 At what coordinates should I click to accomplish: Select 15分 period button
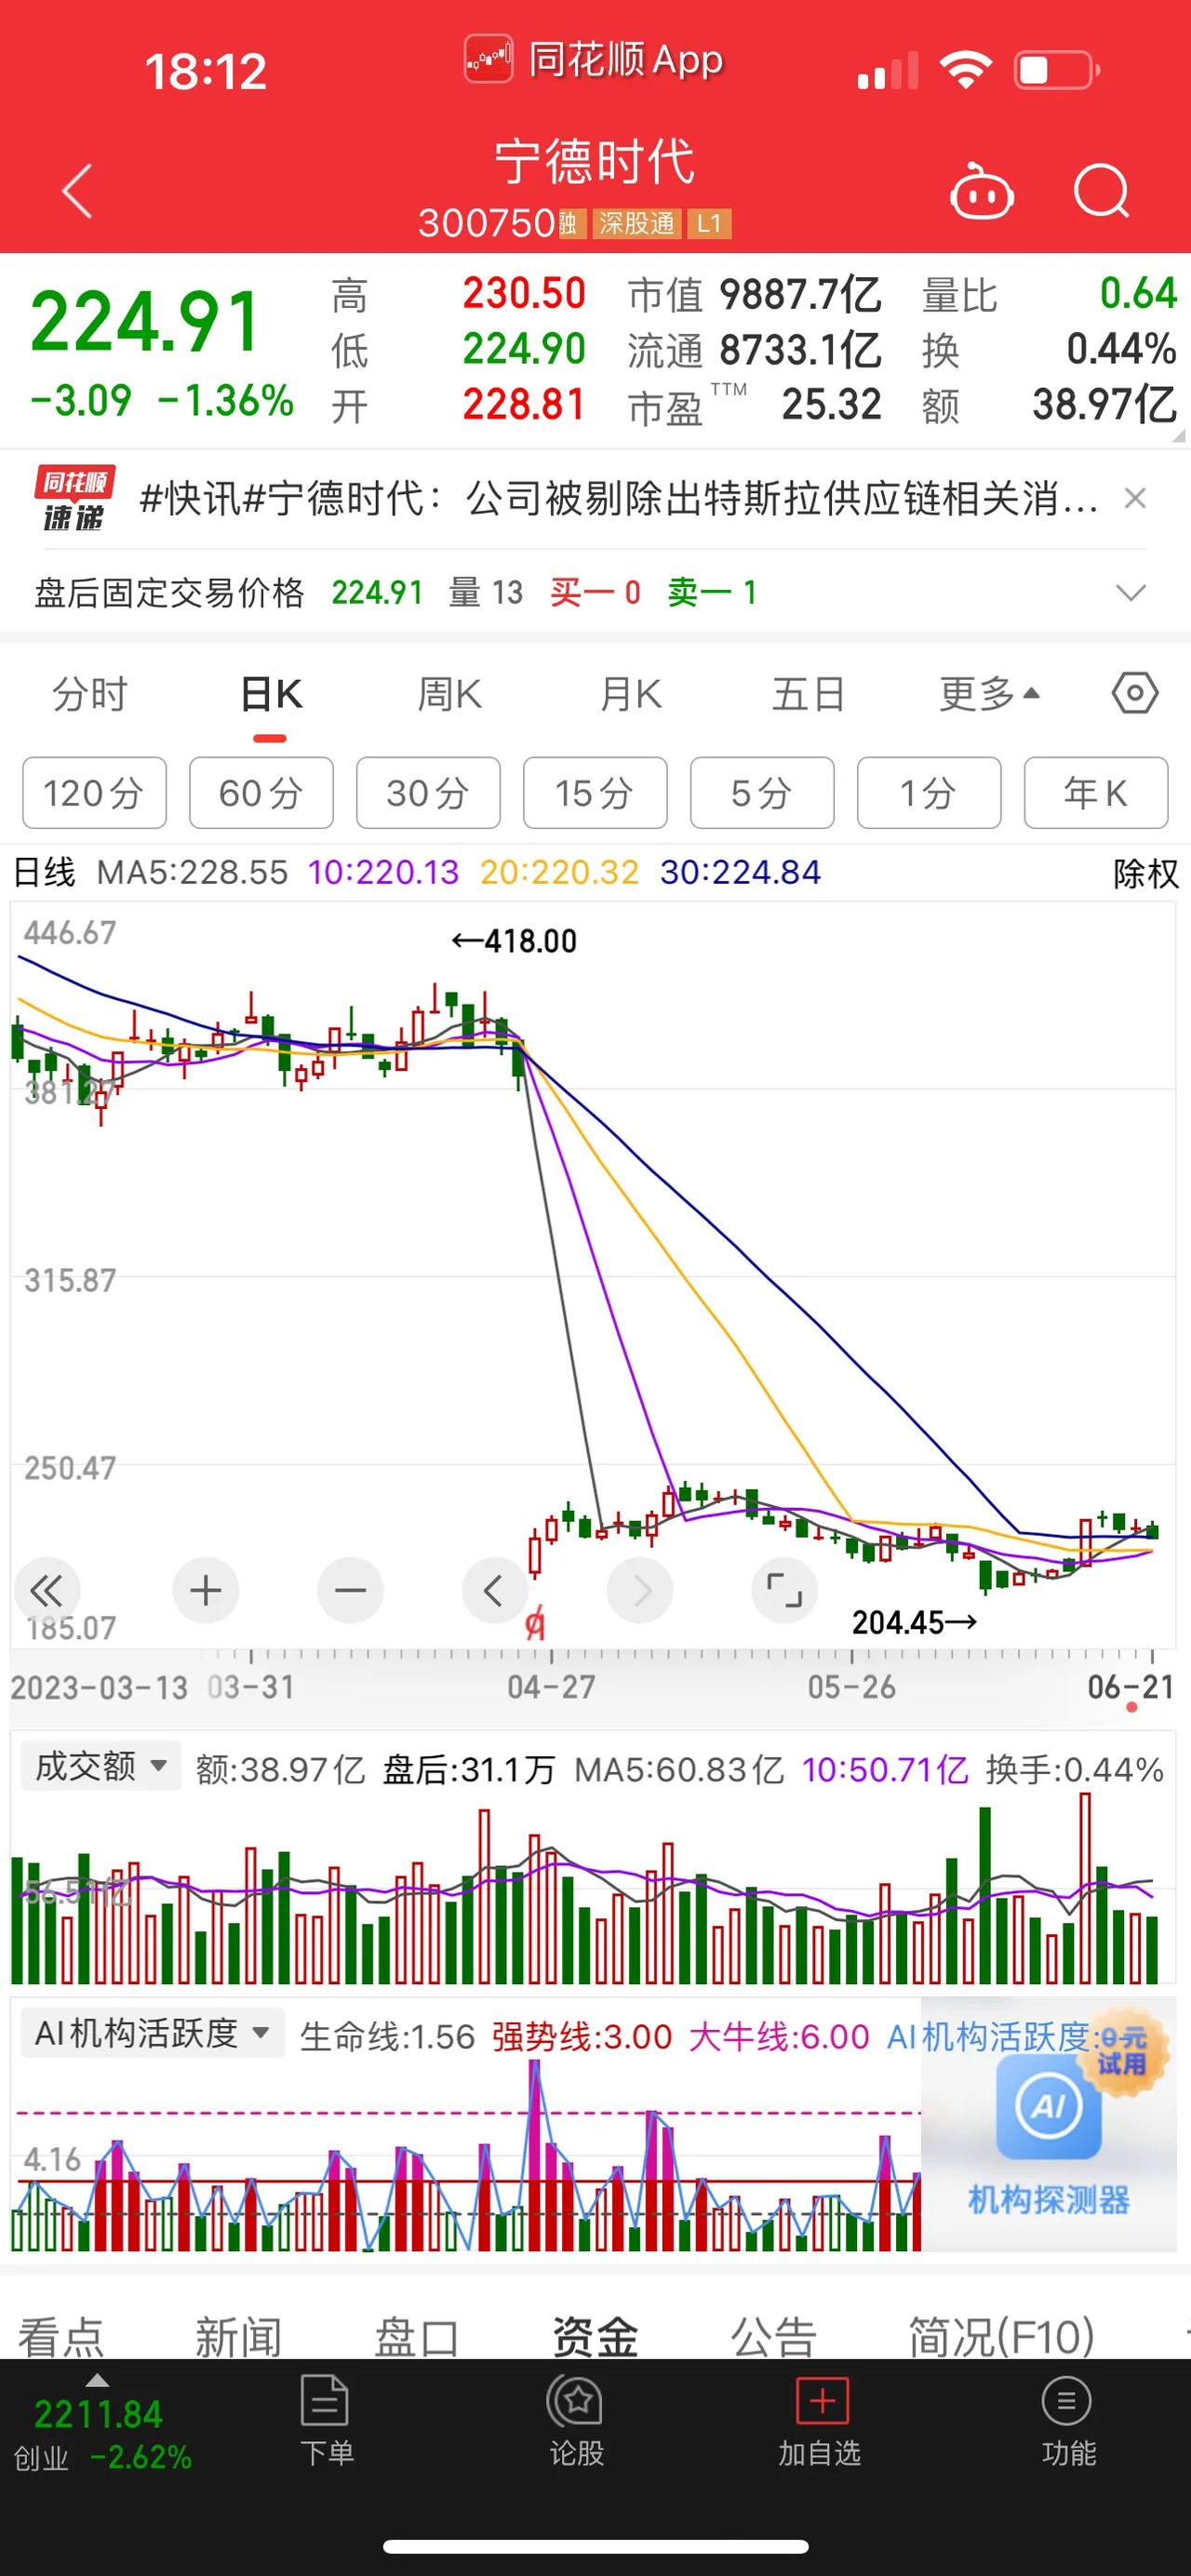(595, 793)
